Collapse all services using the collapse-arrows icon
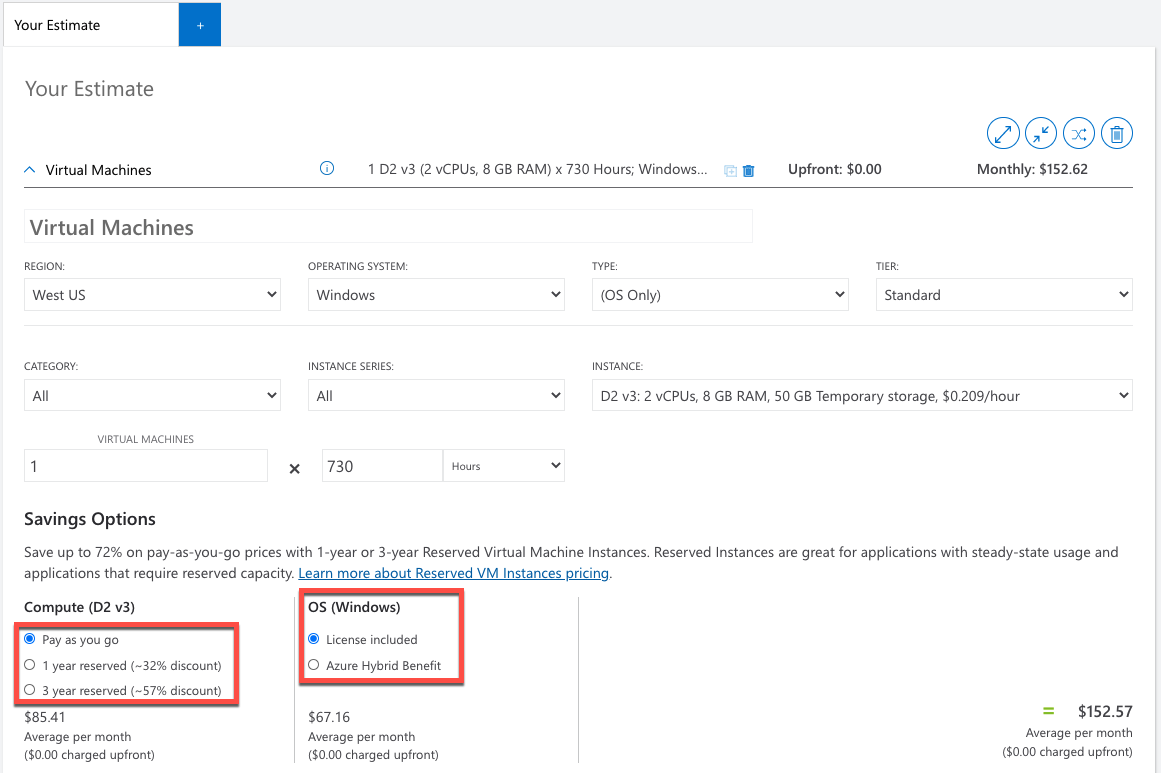This screenshot has width=1161, height=773. pos(1041,132)
